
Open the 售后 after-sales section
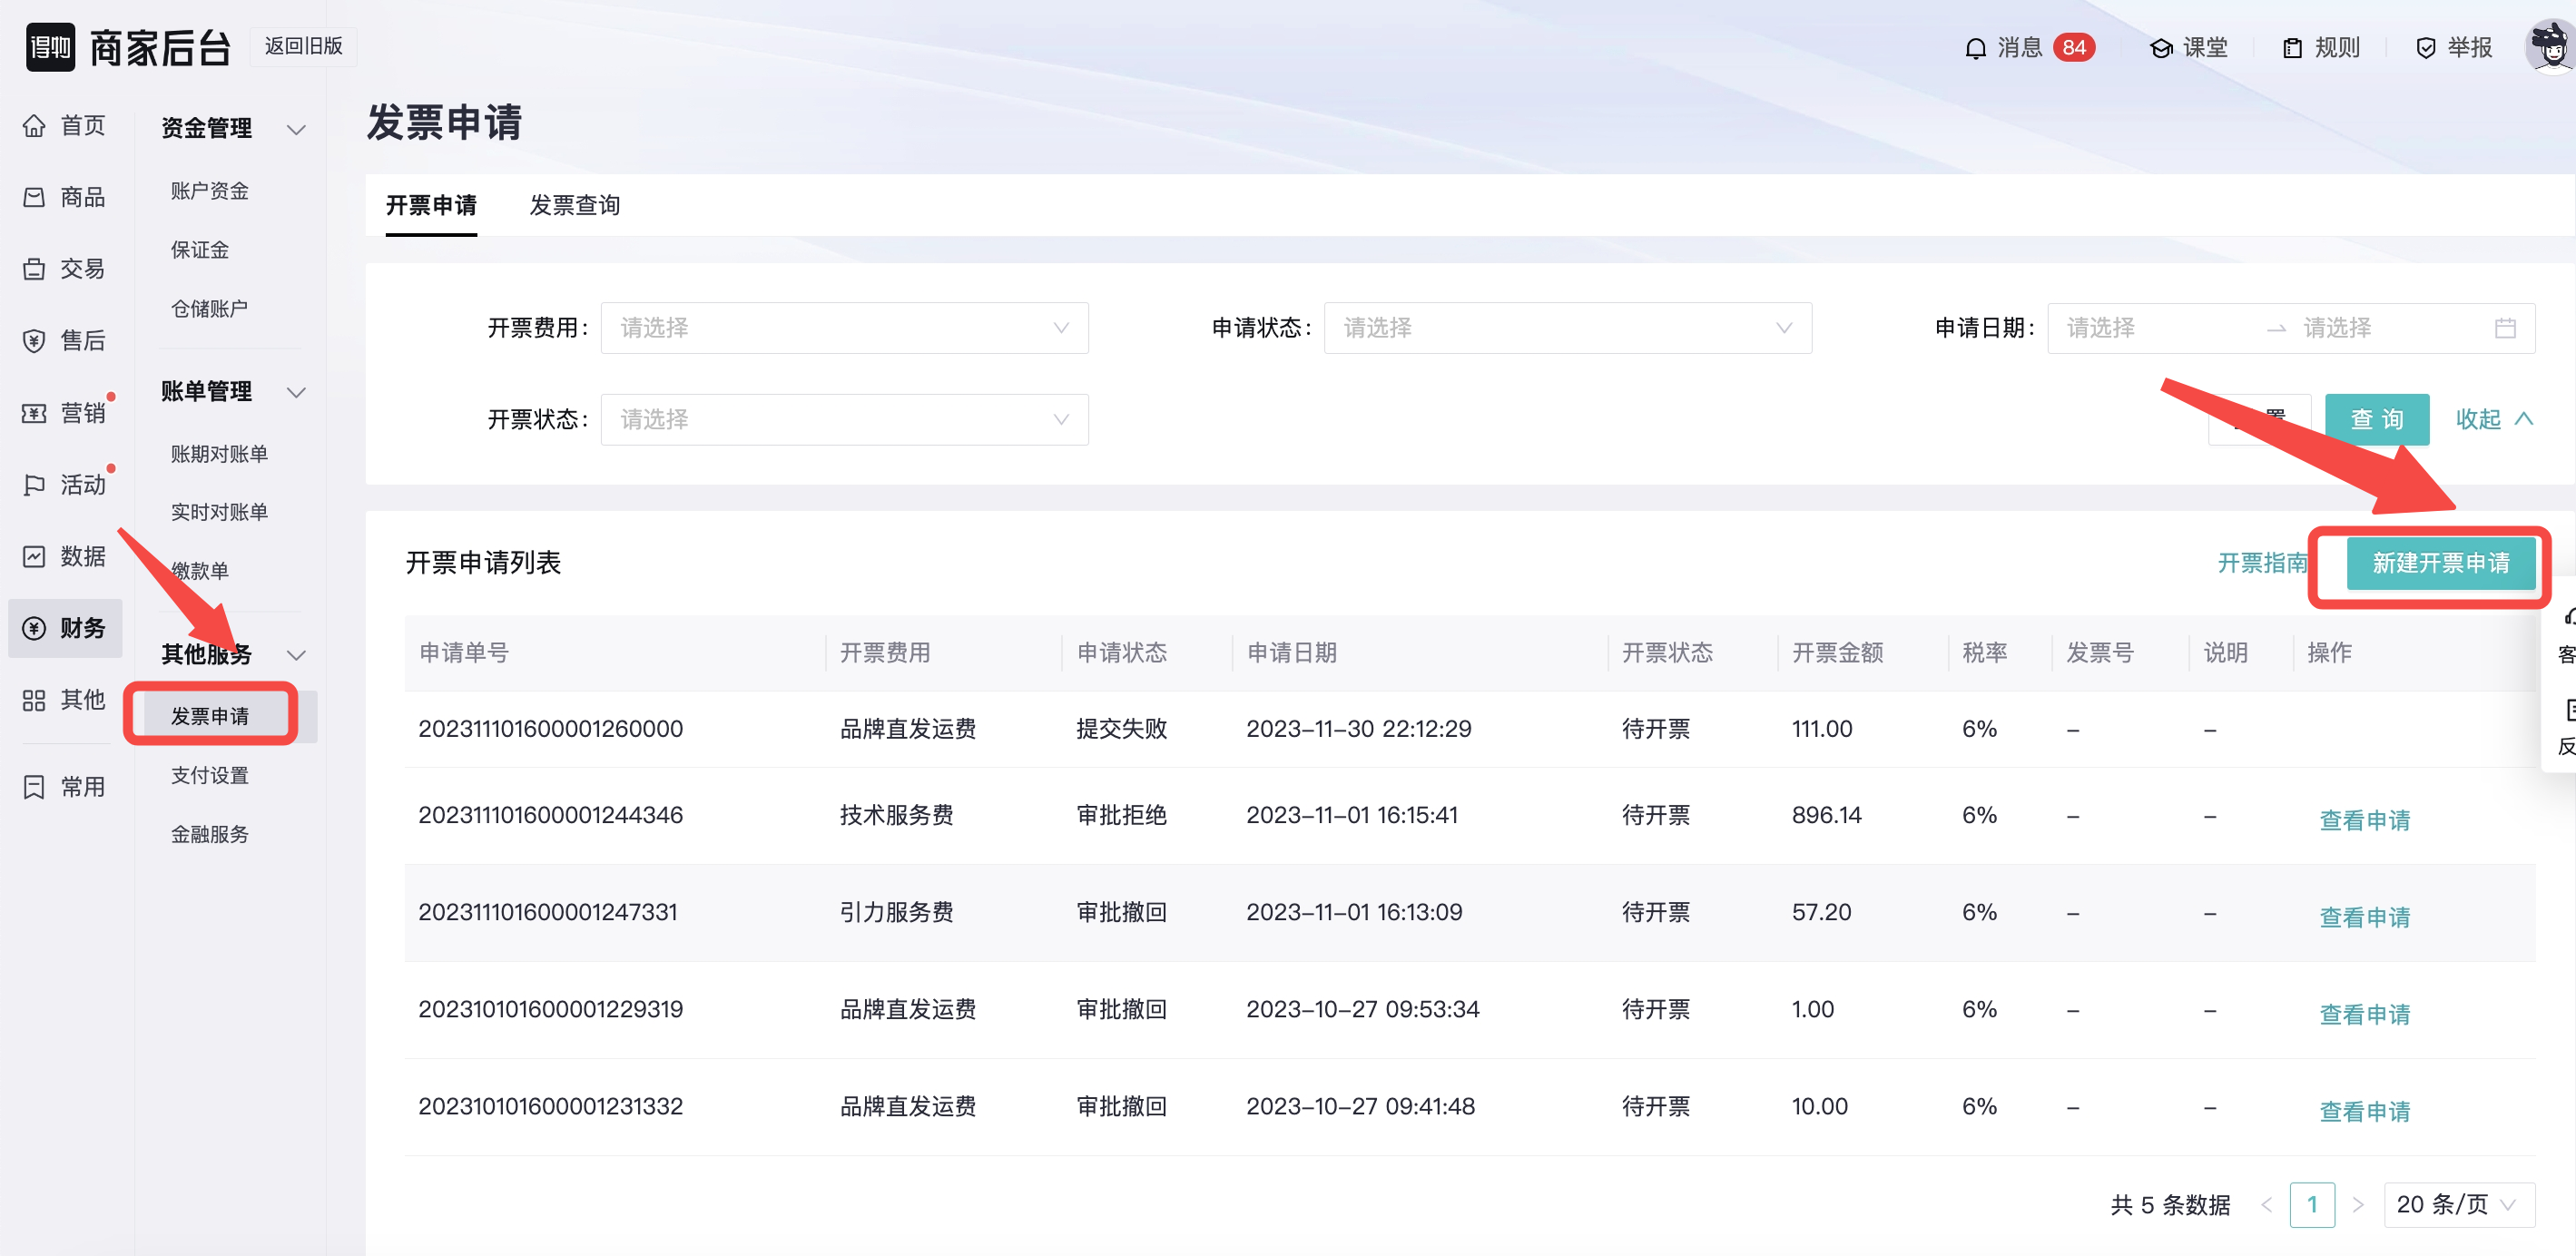tap(64, 341)
